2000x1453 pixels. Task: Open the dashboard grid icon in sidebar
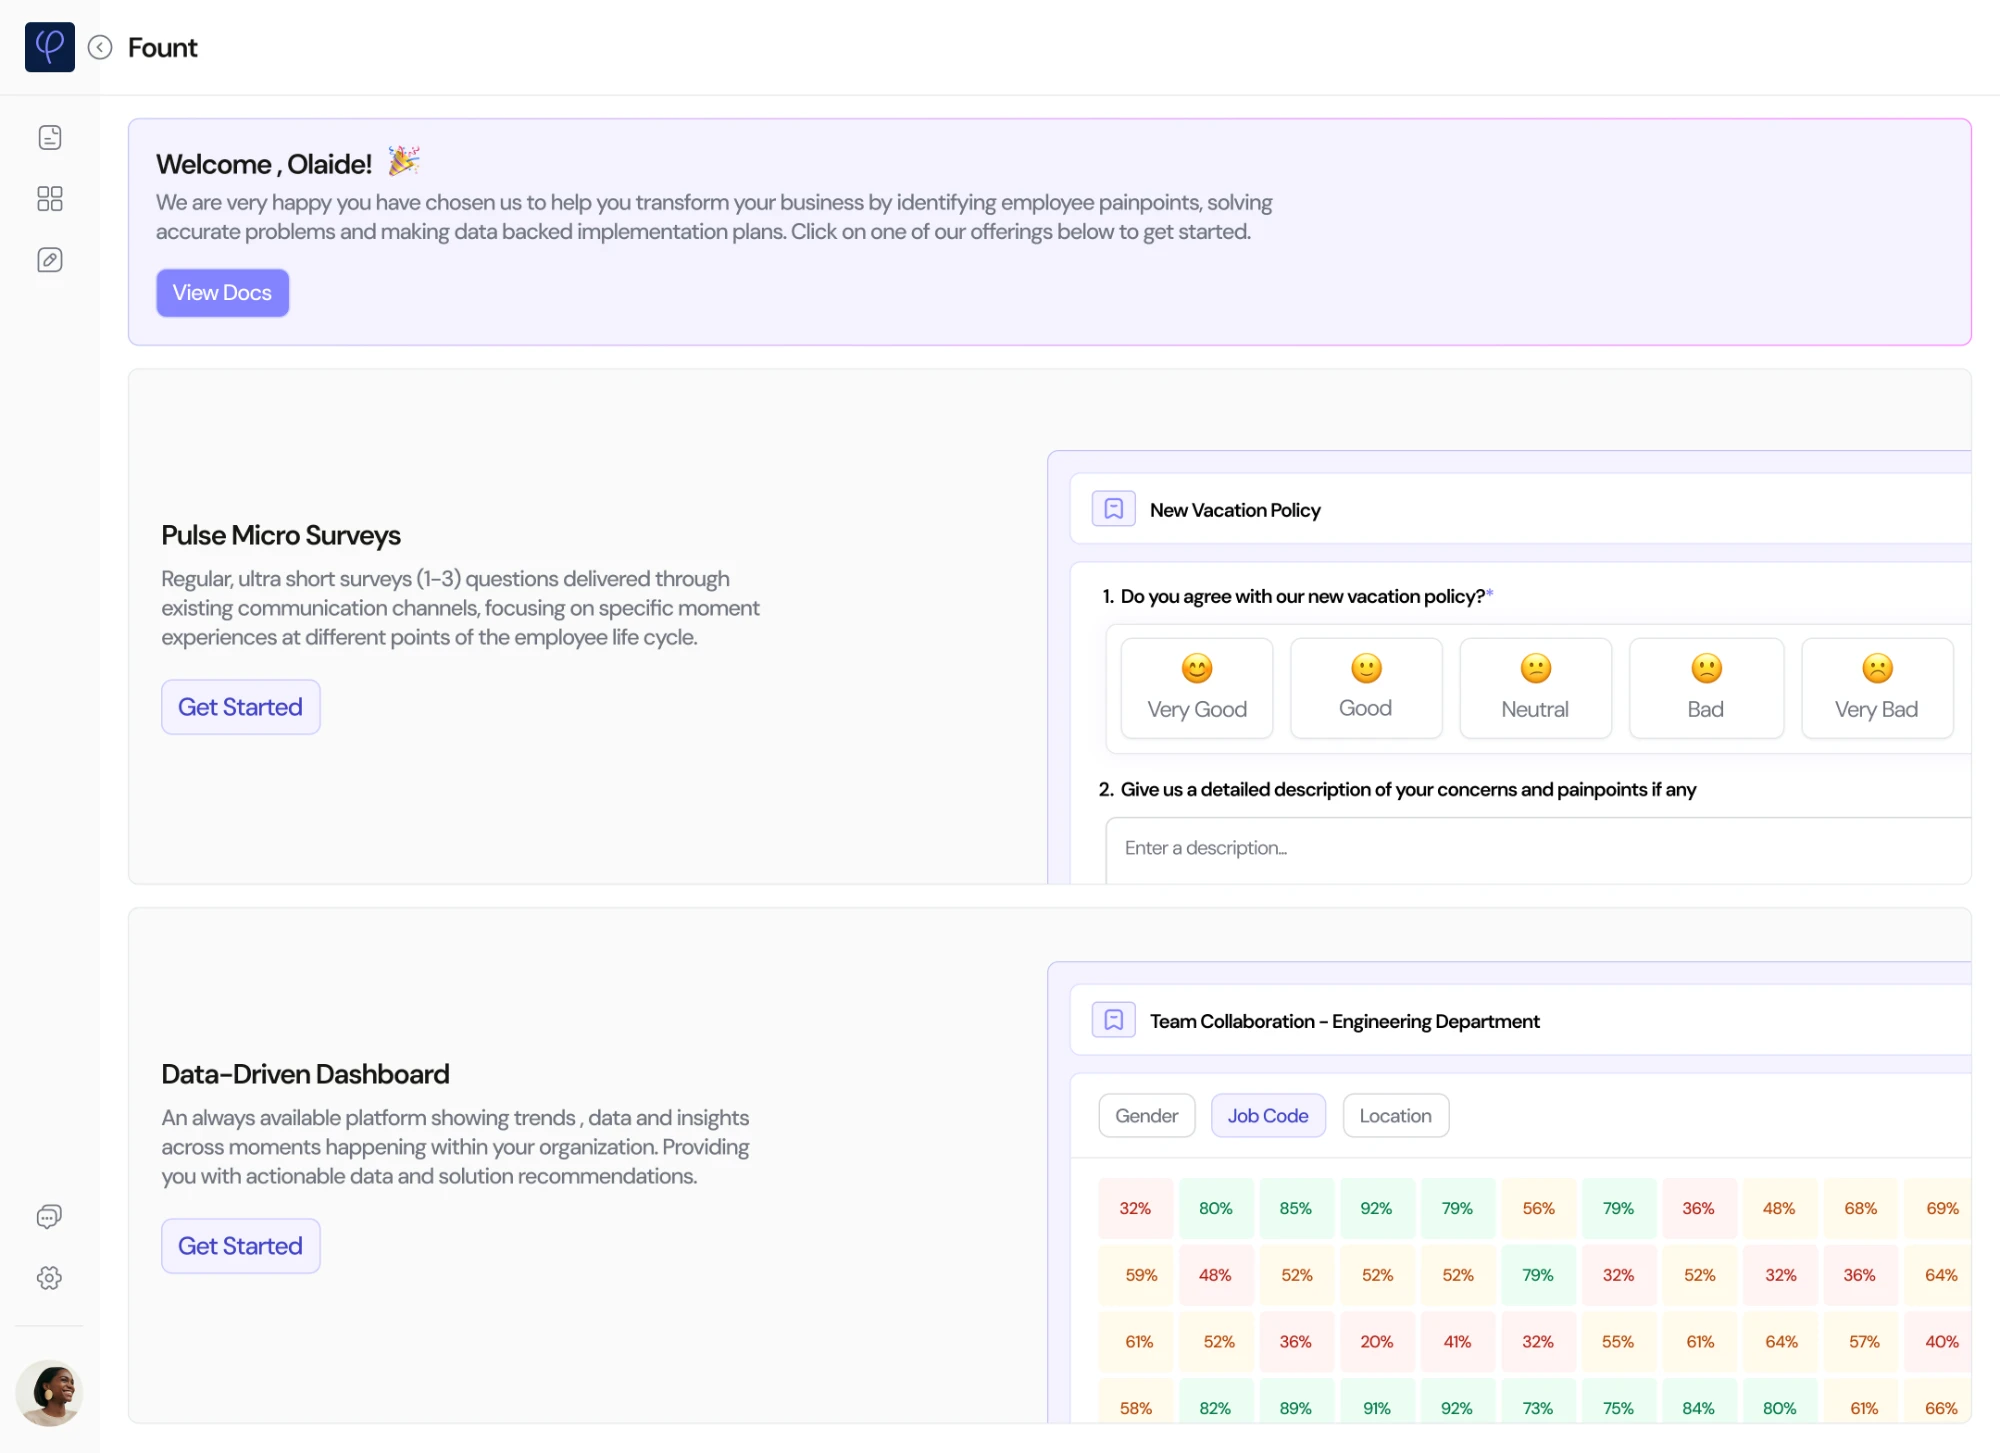pyautogui.click(x=50, y=198)
